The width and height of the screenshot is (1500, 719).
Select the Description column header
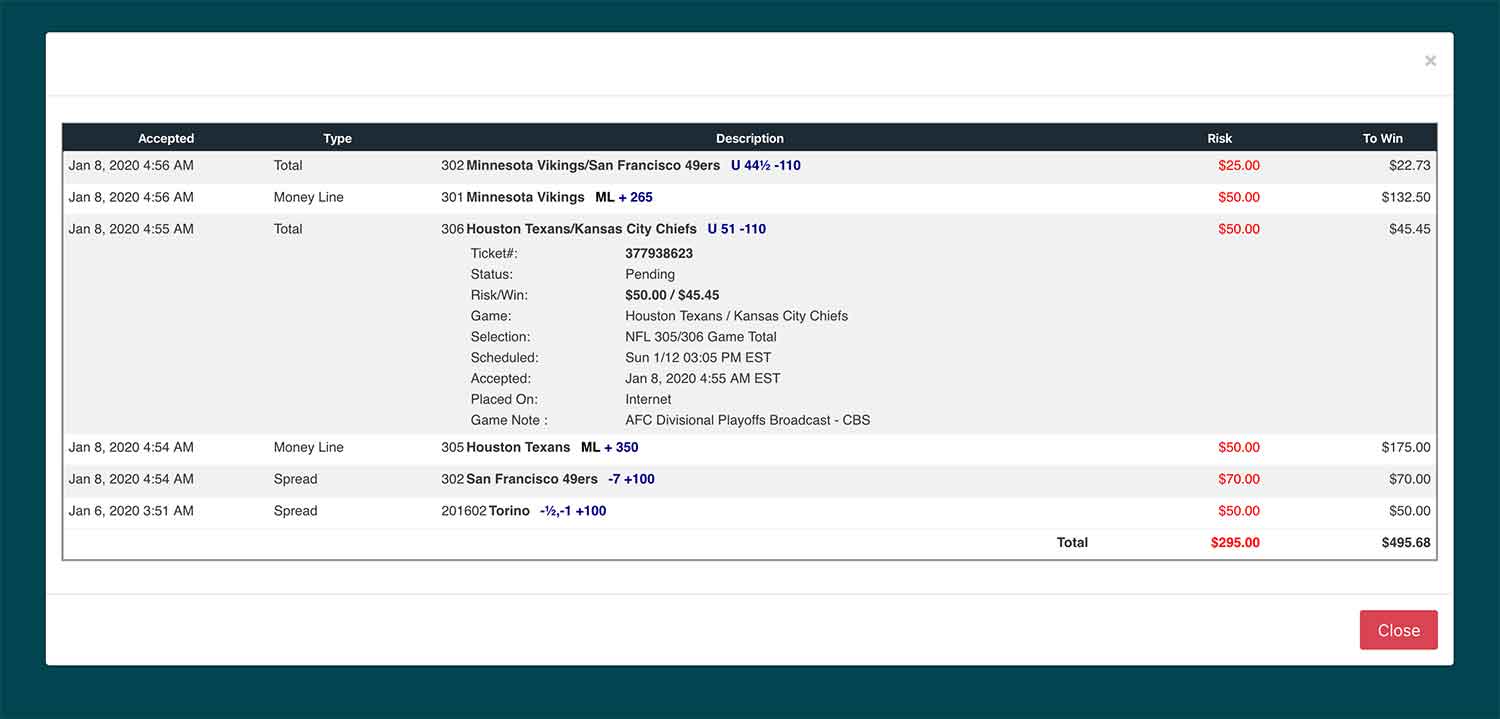pos(750,138)
